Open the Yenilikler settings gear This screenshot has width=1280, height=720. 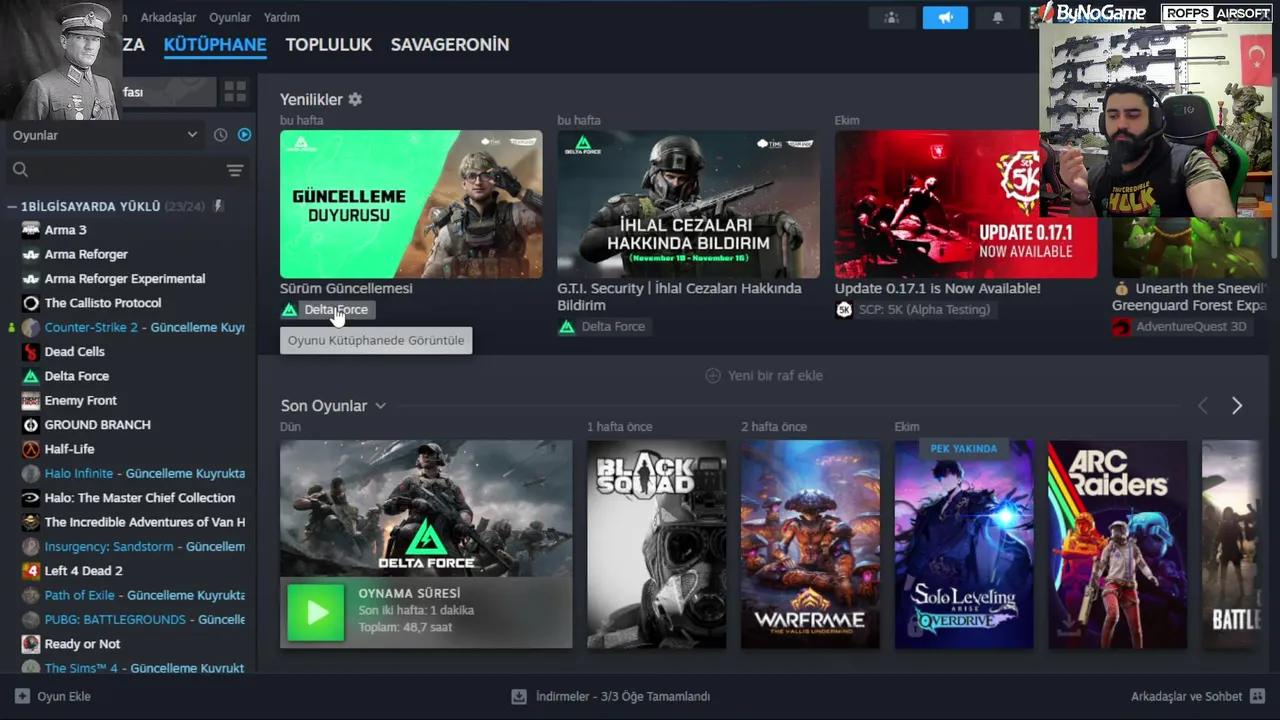355,100
